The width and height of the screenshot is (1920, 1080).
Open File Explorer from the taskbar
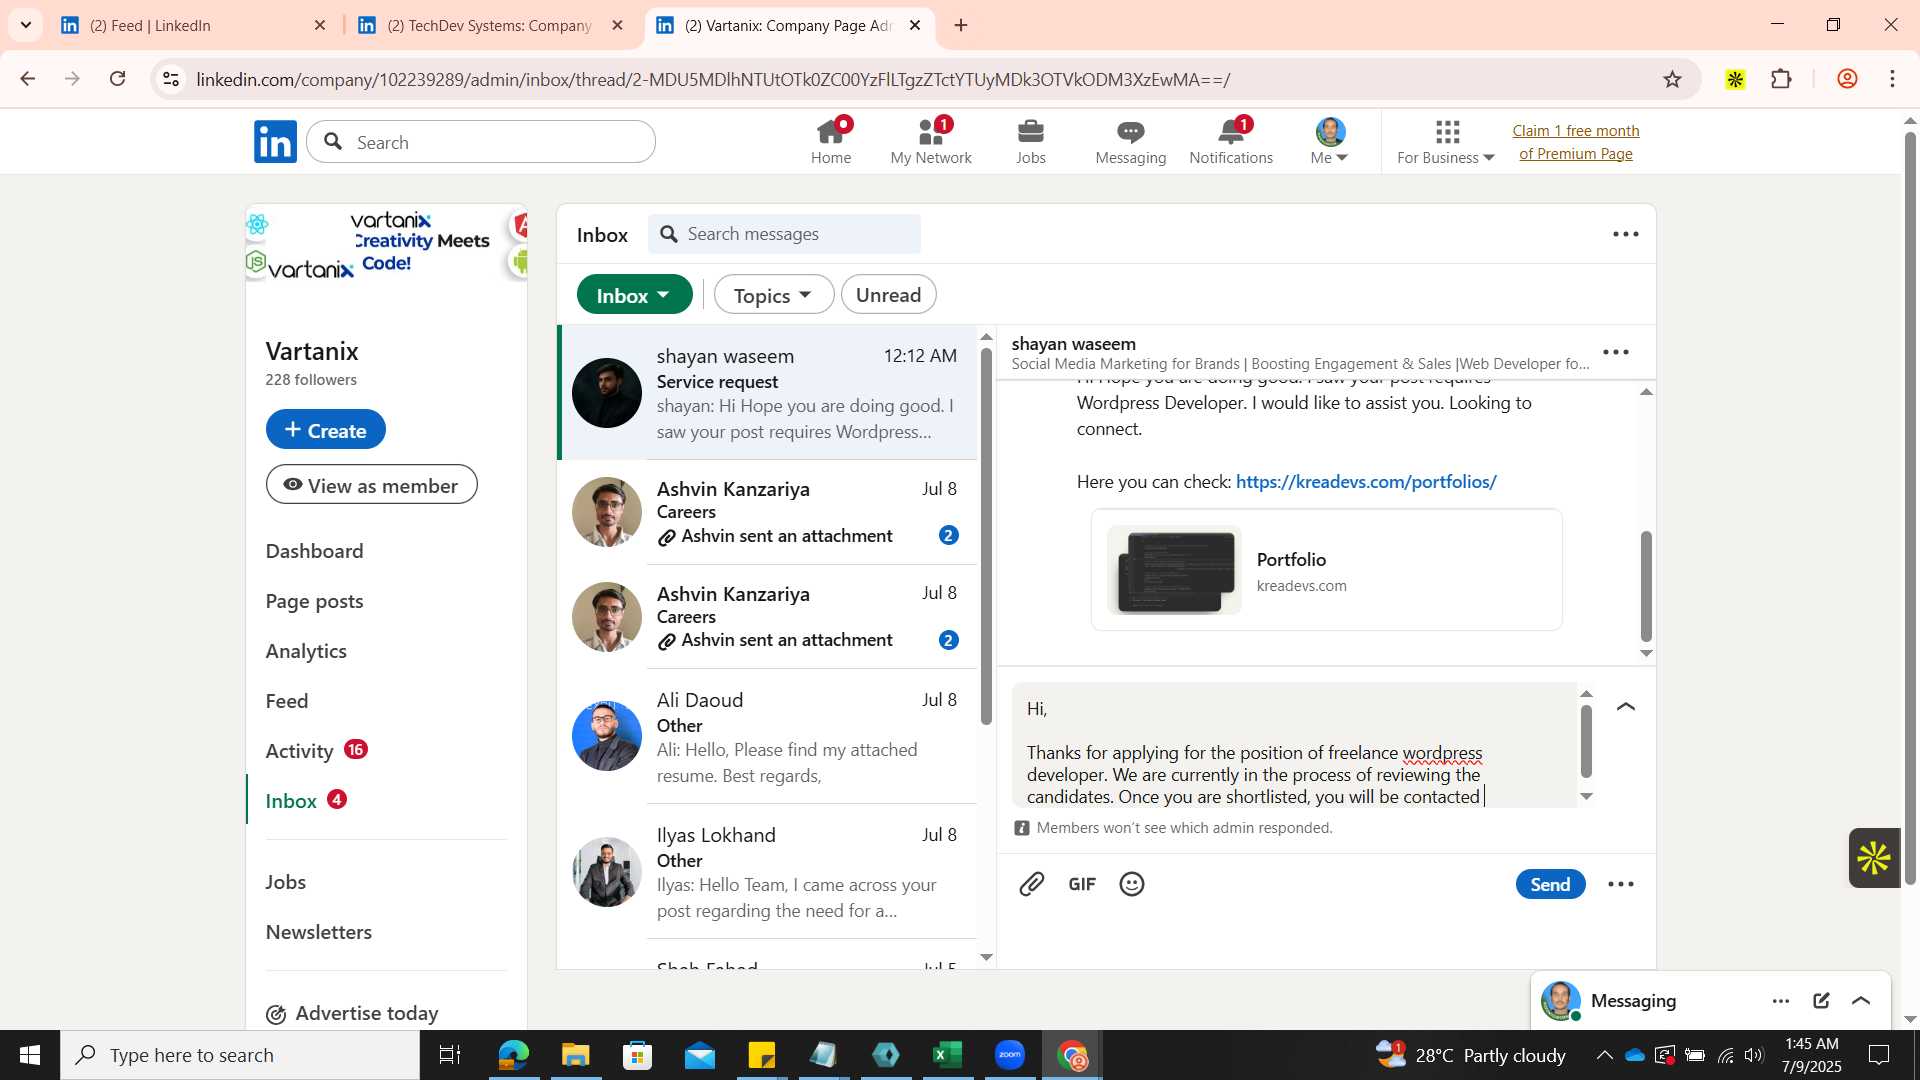point(575,1055)
